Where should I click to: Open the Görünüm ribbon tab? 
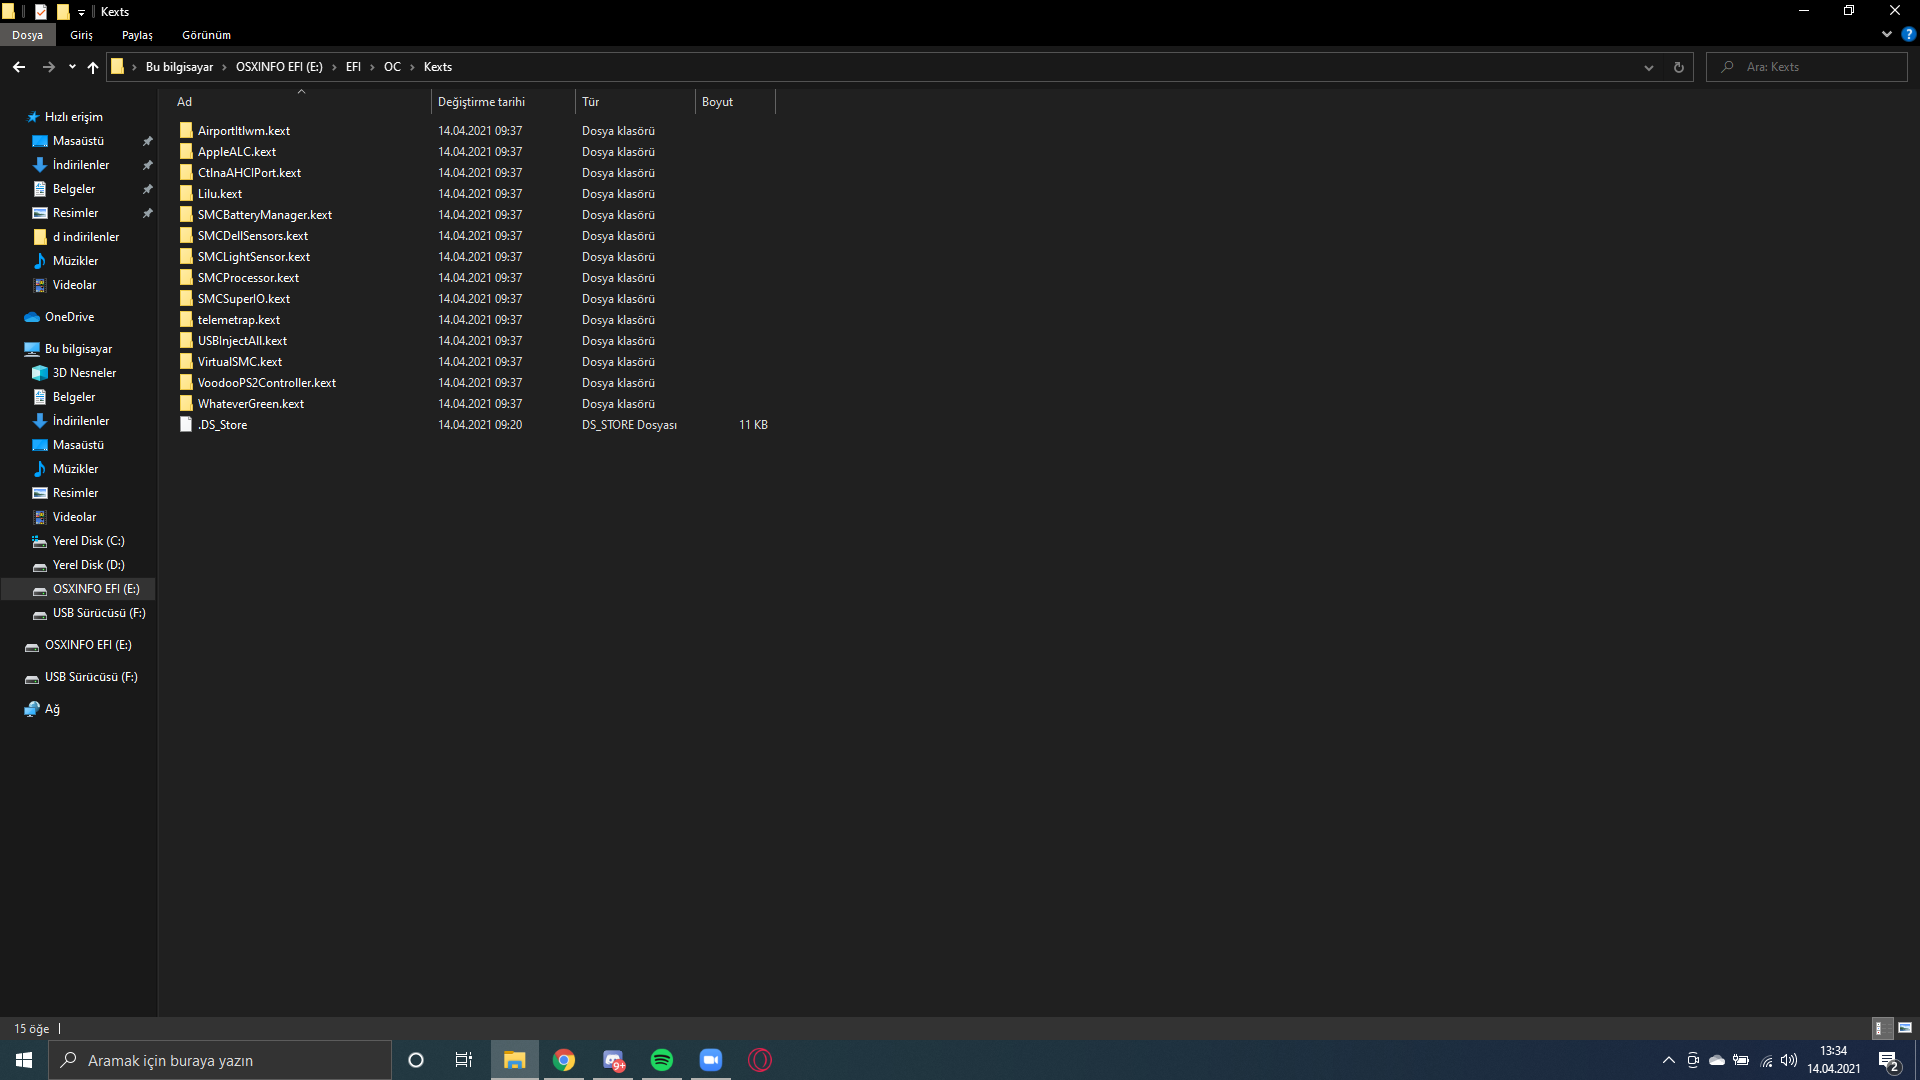click(x=206, y=35)
